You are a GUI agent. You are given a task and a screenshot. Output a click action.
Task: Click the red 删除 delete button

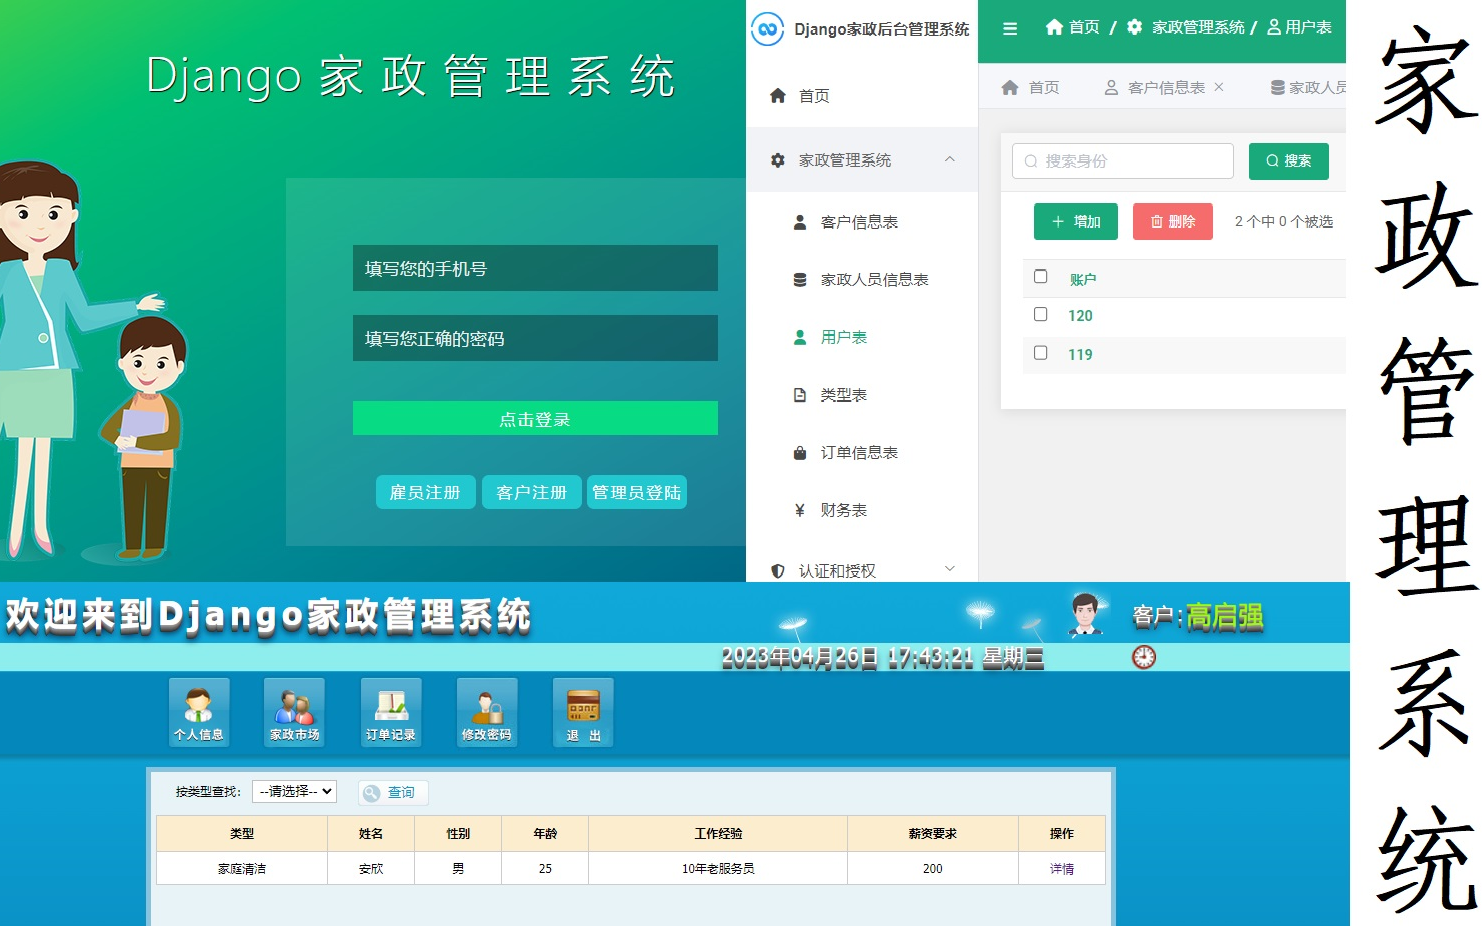(x=1173, y=221)
